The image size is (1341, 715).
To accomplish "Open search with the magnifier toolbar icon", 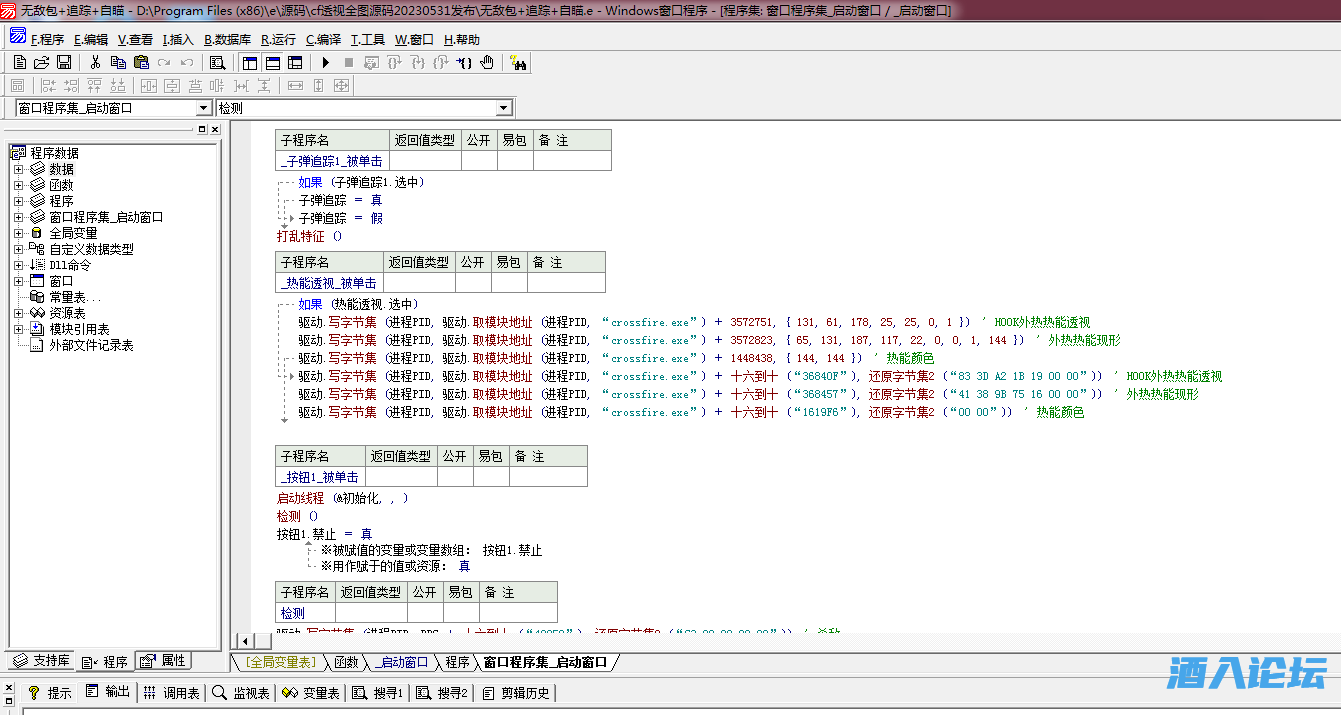I will pos(218,62).
